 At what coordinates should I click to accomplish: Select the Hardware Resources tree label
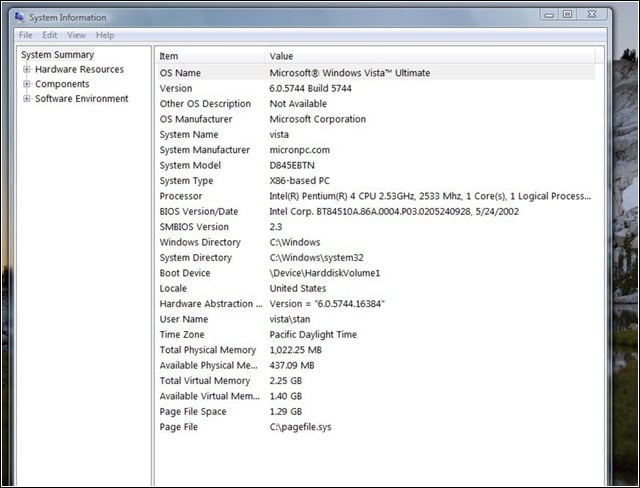pos(79,69)
